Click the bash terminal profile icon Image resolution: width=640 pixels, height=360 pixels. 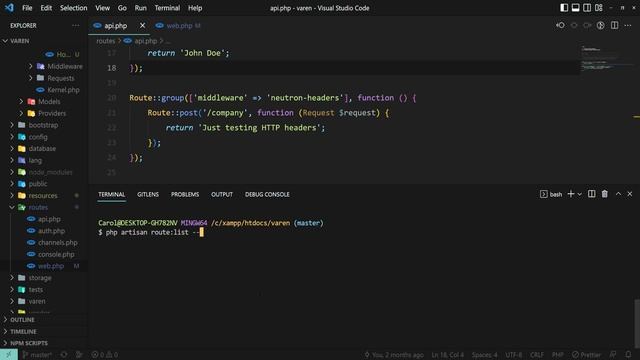tap(544, 194)
